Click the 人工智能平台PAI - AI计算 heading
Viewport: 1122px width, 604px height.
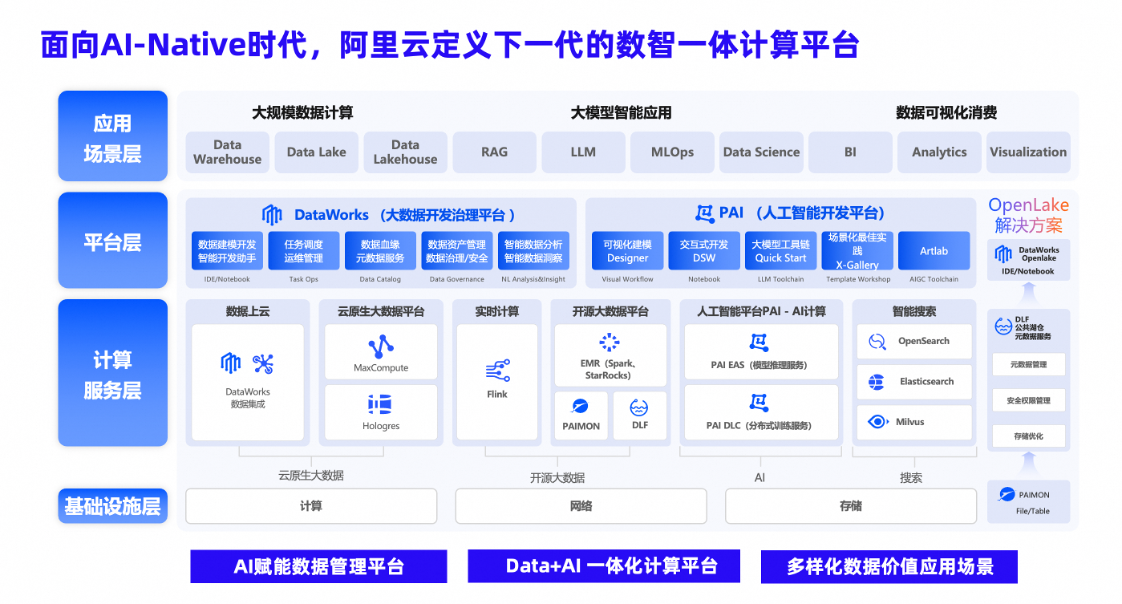click(x=761, y=311)
